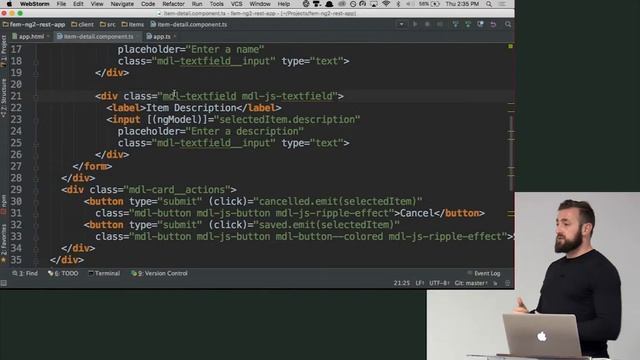
Task: Click the Wi-Fi status icon
Action: click(x=386, y=4)
